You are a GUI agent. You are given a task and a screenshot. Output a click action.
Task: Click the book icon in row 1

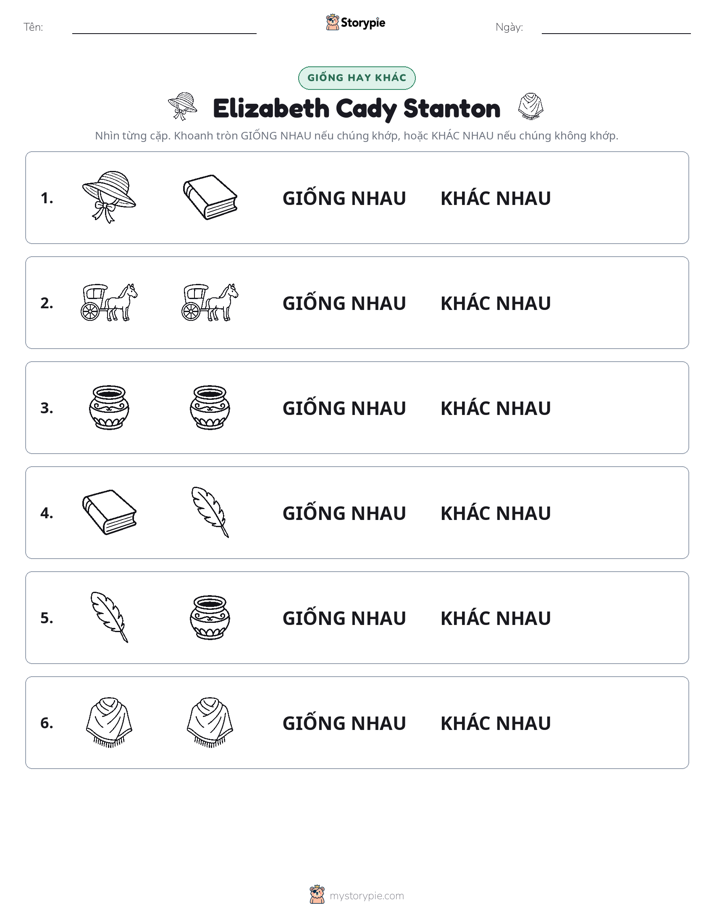[210, 197]
